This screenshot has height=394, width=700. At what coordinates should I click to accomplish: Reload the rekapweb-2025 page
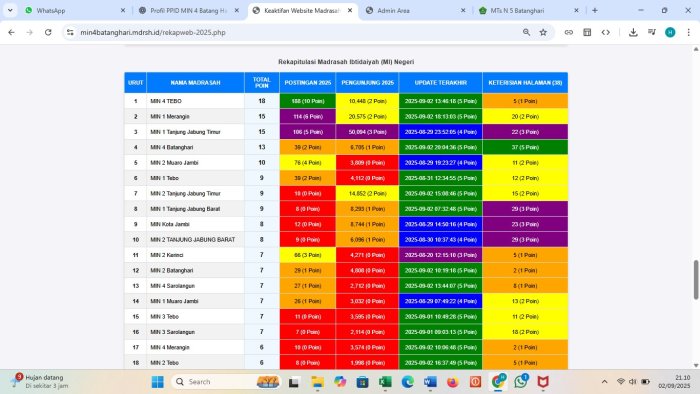(48, 32)
